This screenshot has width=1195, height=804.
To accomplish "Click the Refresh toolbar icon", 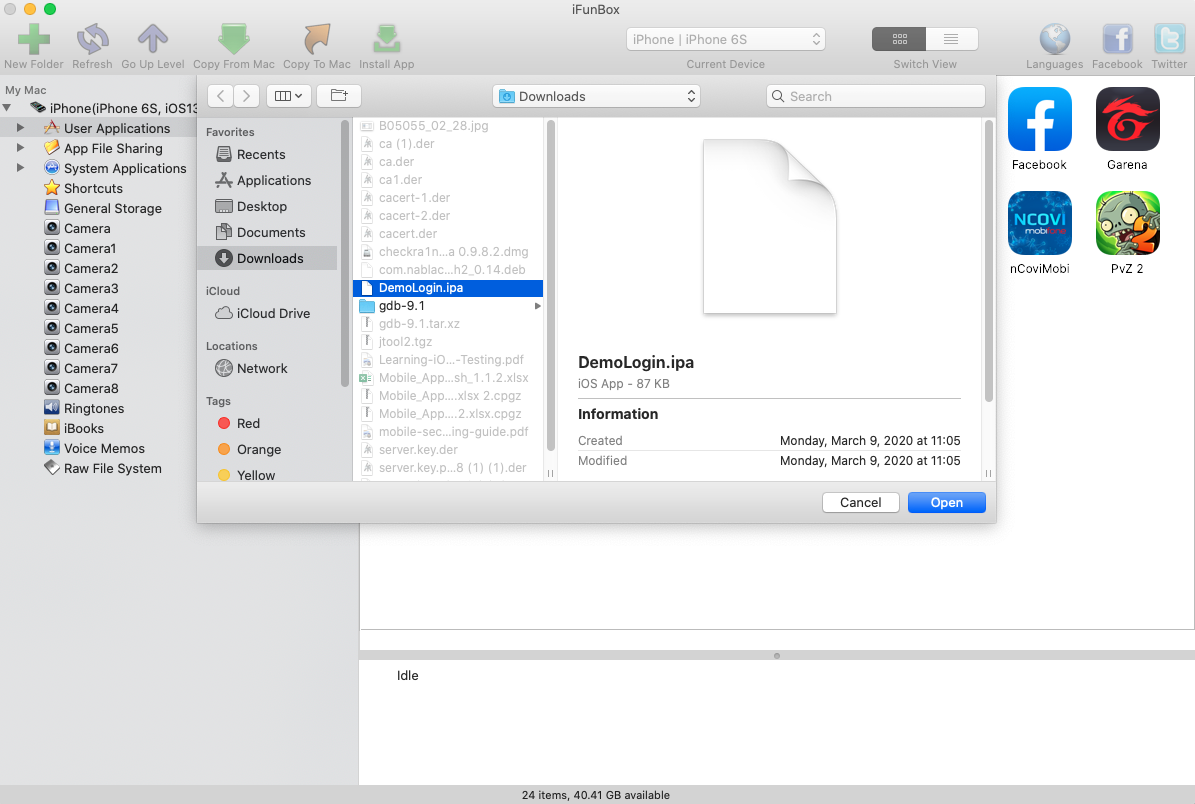I will pos(92,38).
